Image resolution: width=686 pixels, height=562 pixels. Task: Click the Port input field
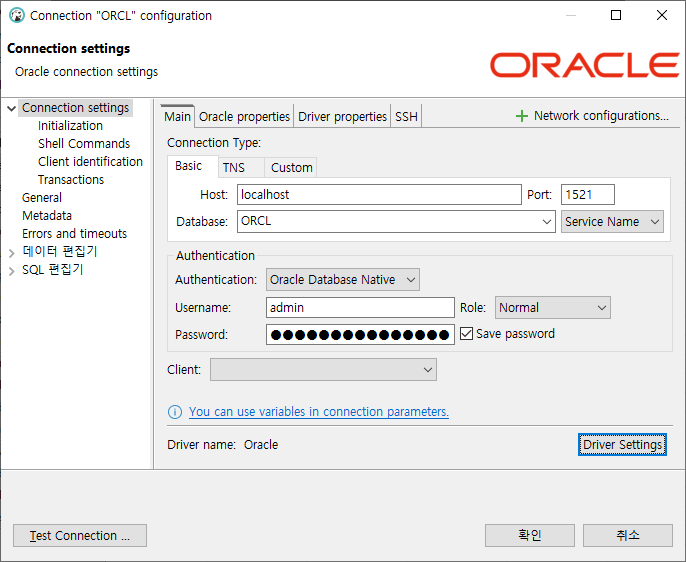[x=588, y=195]
